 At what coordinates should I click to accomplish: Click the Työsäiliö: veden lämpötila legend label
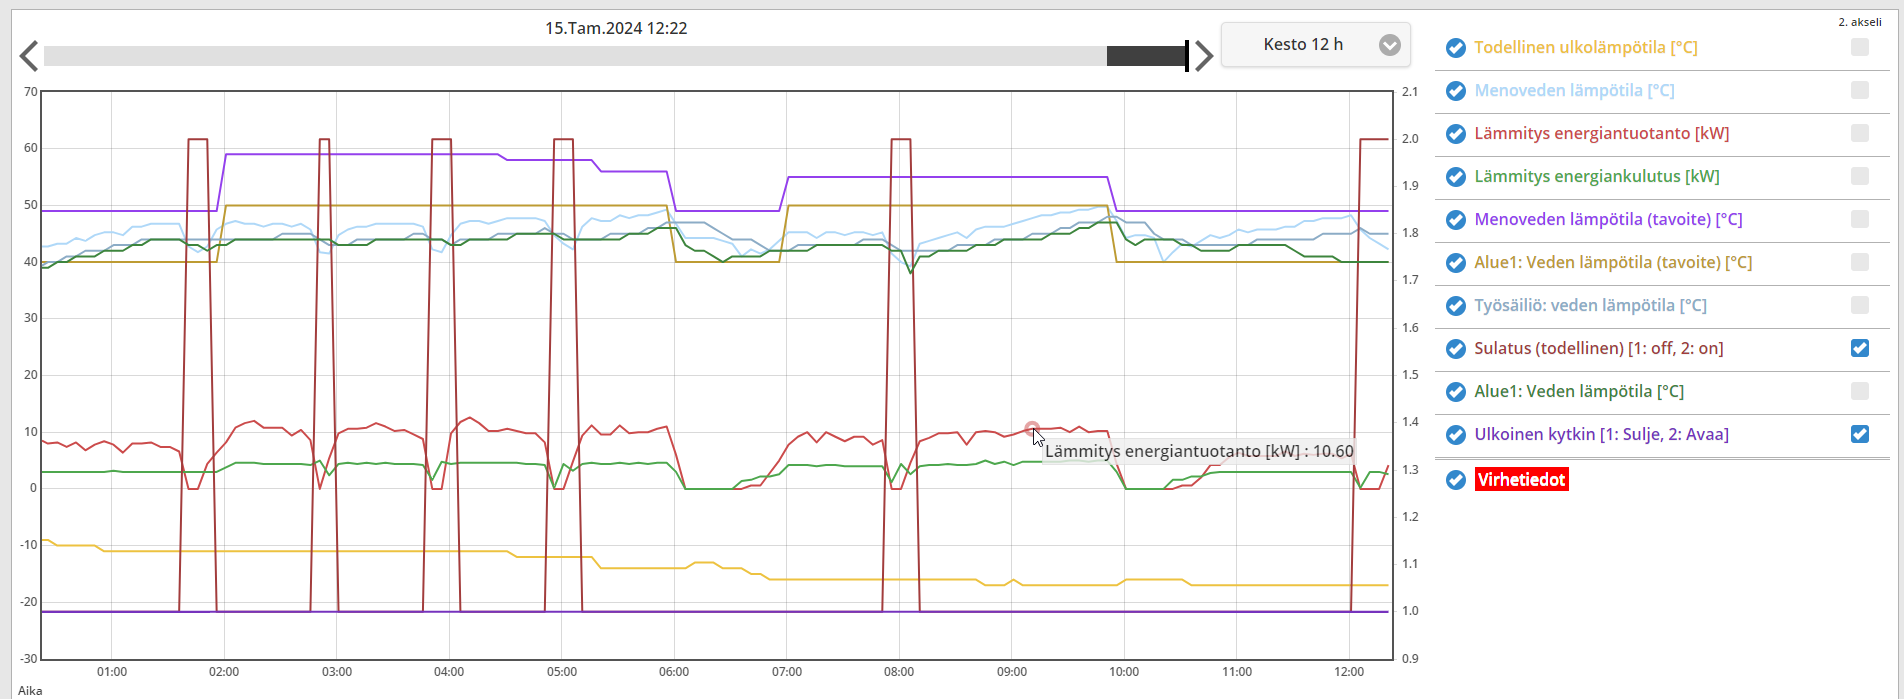1590,306
